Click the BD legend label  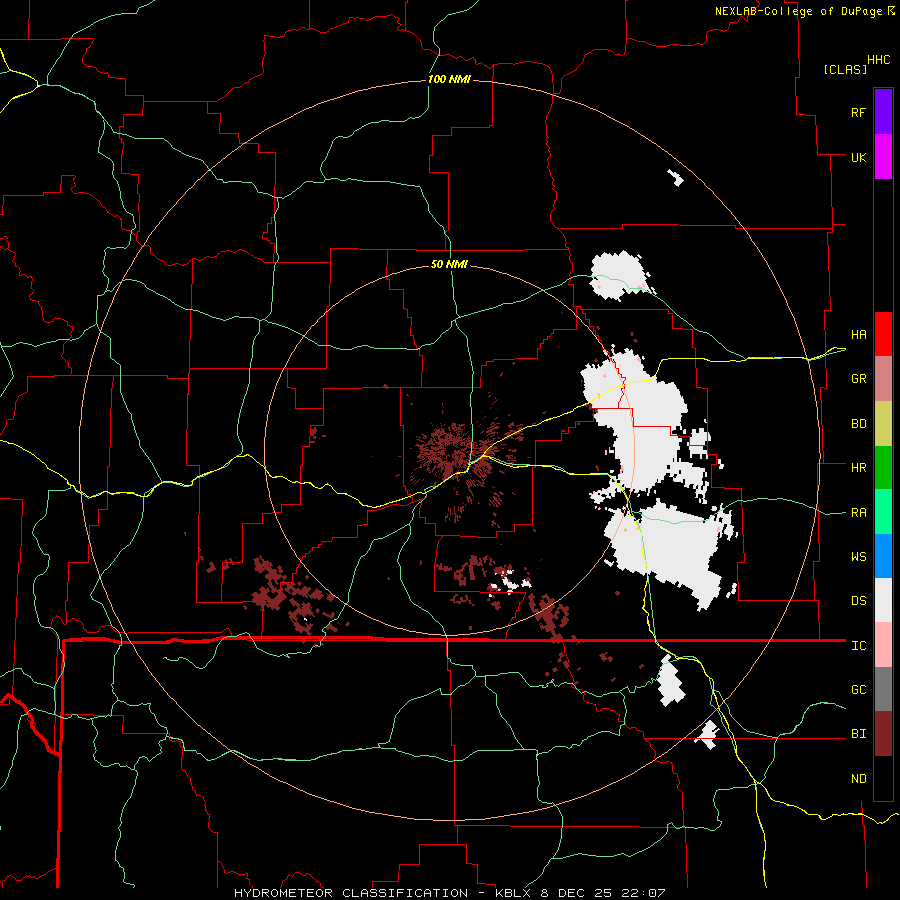click(858, 424)
